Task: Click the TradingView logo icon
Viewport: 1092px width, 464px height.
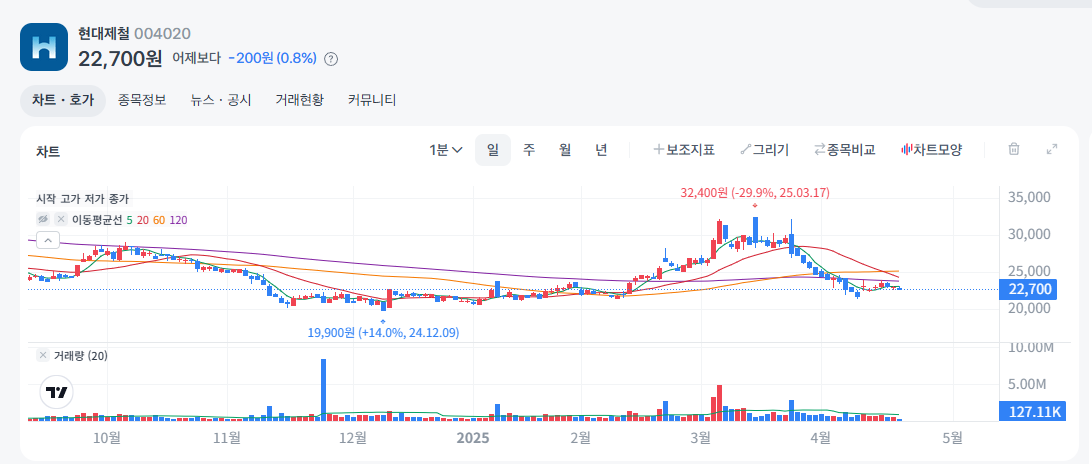Action: pos(56,392)
